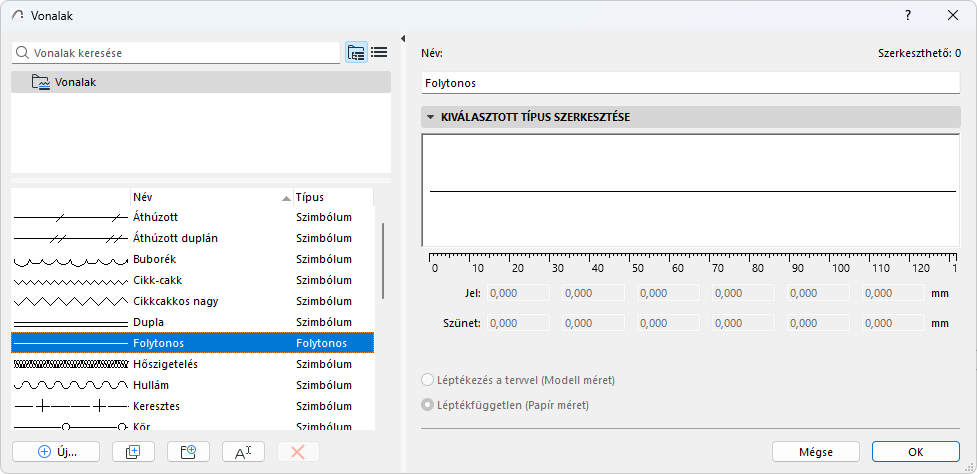The width and height of the screenshot is (977, 474).
Task: Click the line list vertical scrollbar
Action: pyautogui.click(x=383, y=262)
